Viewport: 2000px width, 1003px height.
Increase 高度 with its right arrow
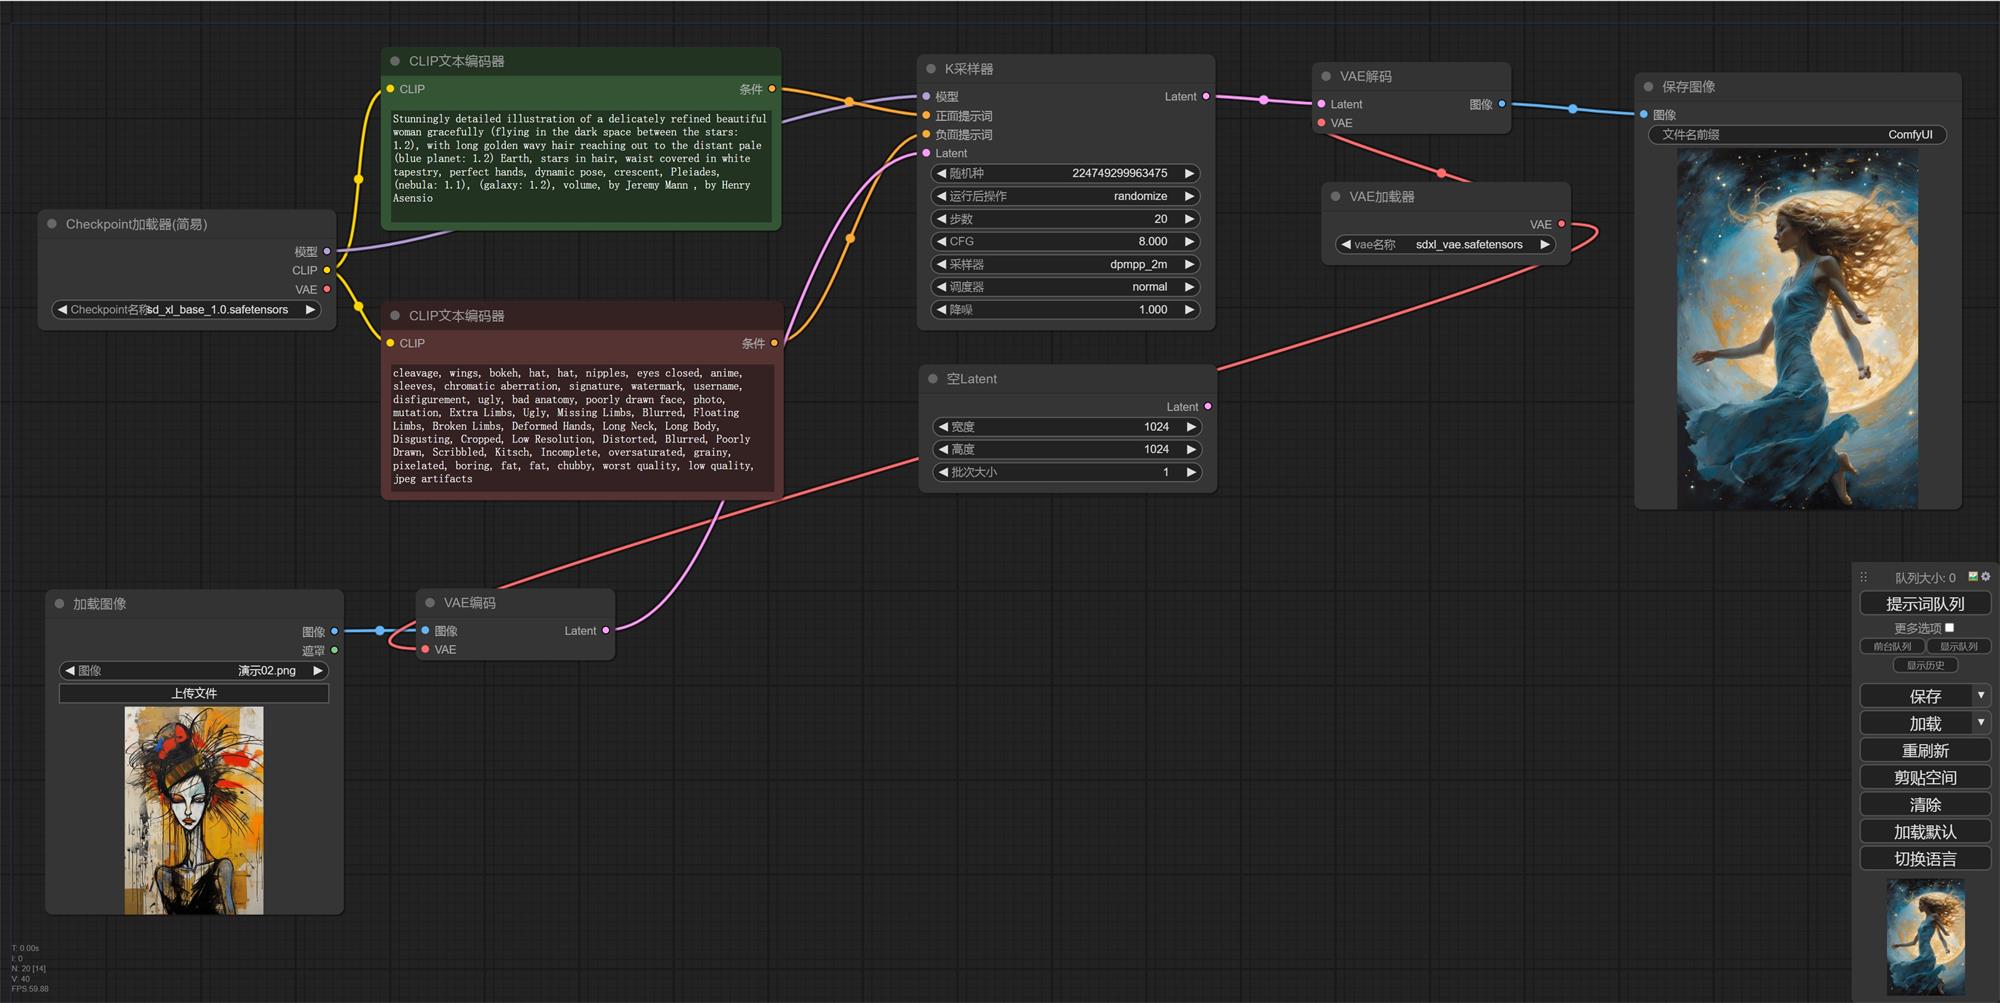click(x=1191, y=450)
